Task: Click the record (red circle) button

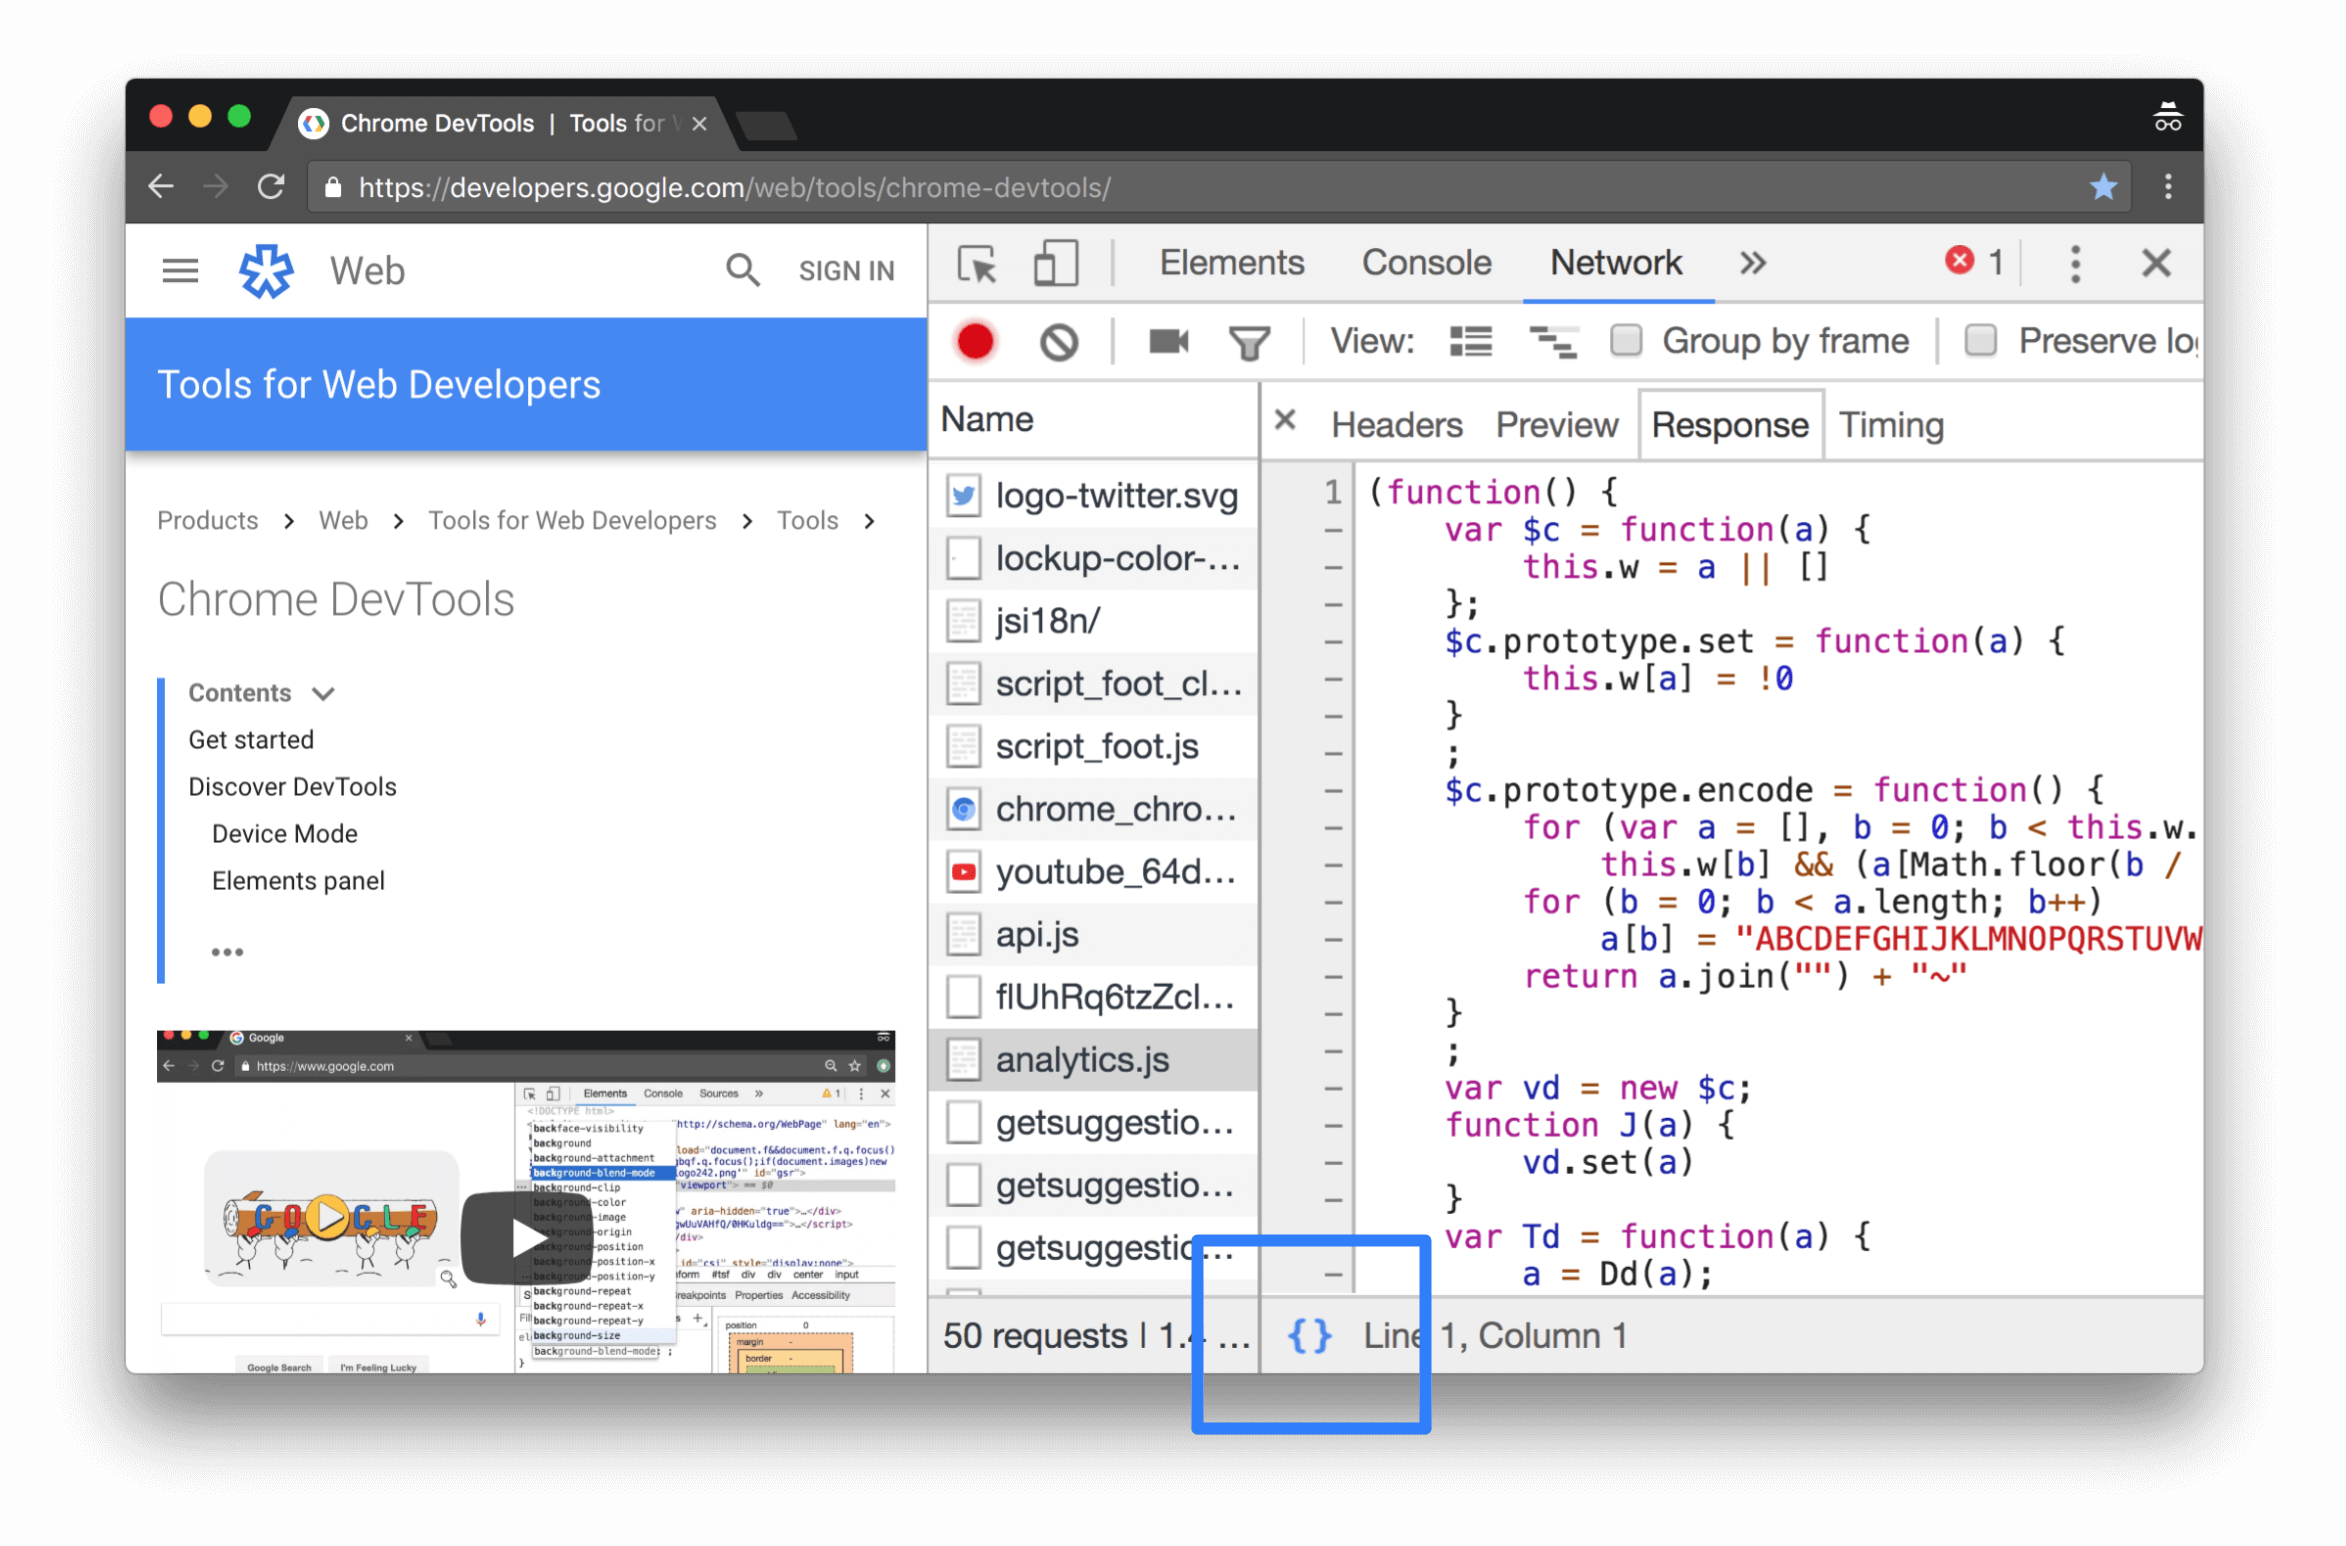Action: [x=975, y=340]
